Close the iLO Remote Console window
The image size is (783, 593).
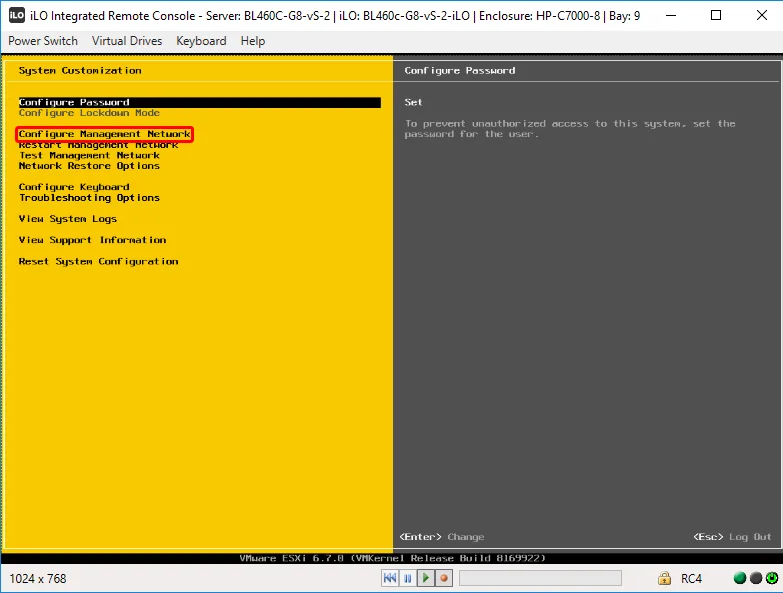(762, 15)
